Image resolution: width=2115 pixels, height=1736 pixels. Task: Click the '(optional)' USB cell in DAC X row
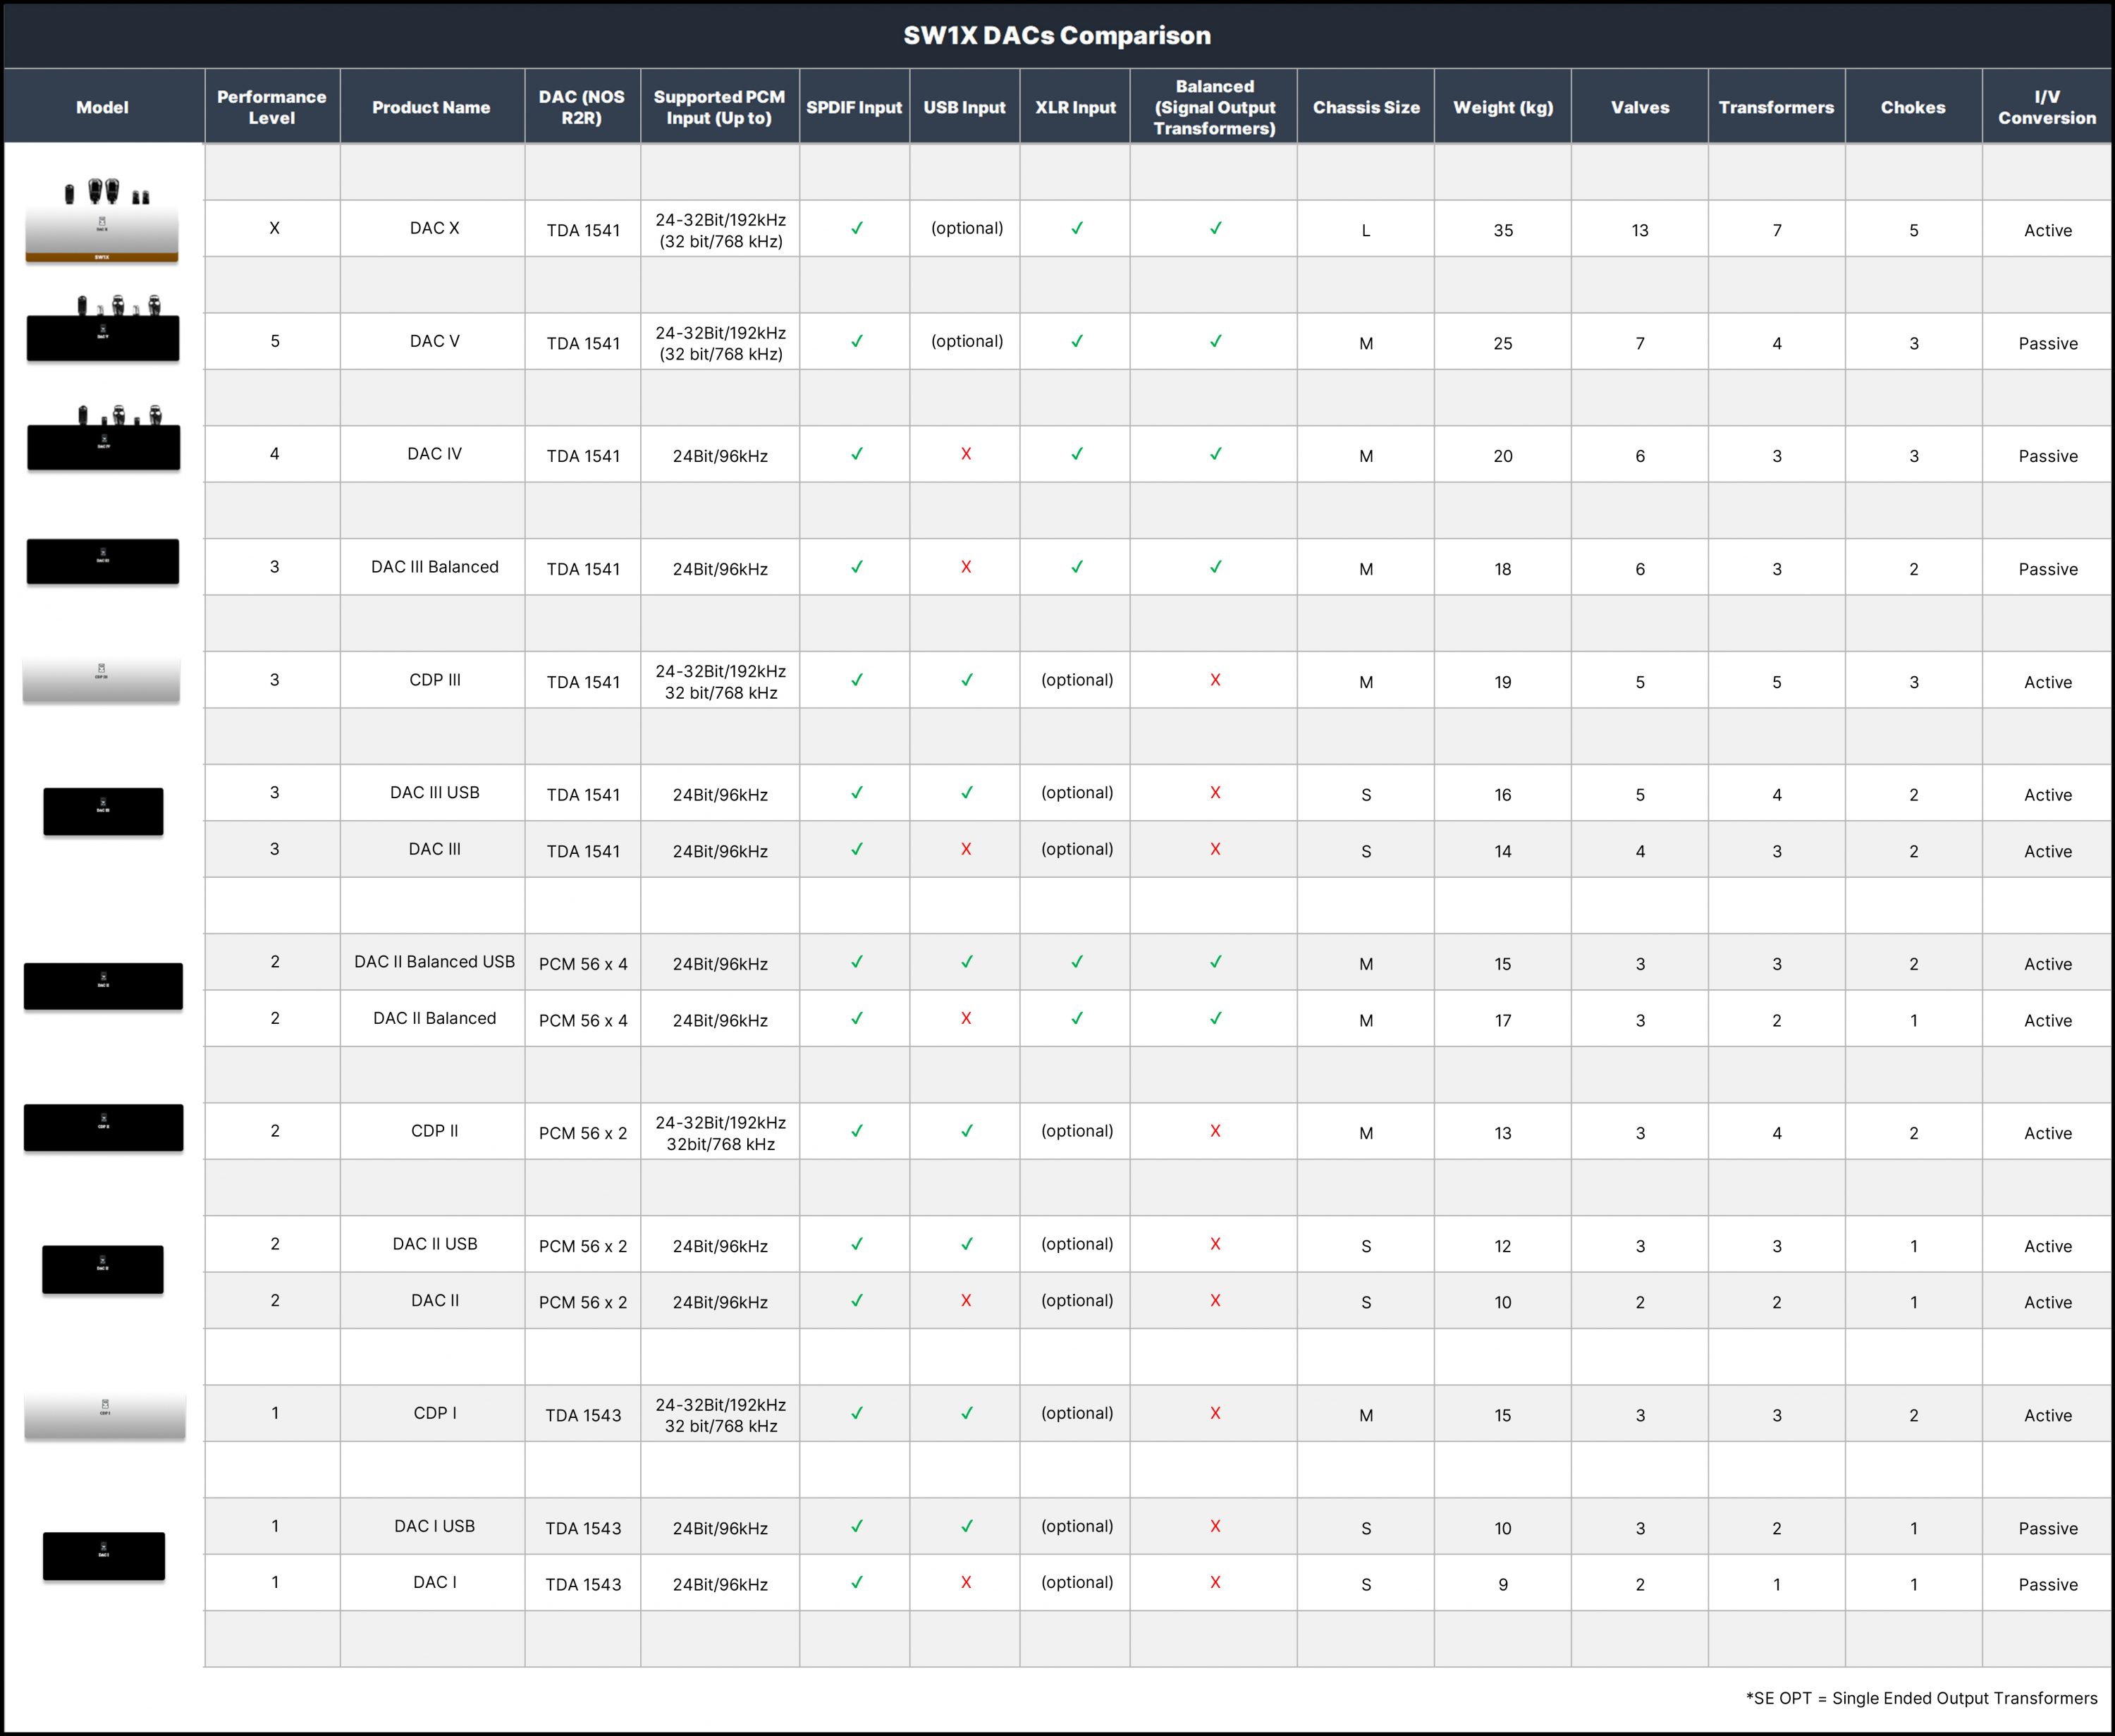point(966,228)
